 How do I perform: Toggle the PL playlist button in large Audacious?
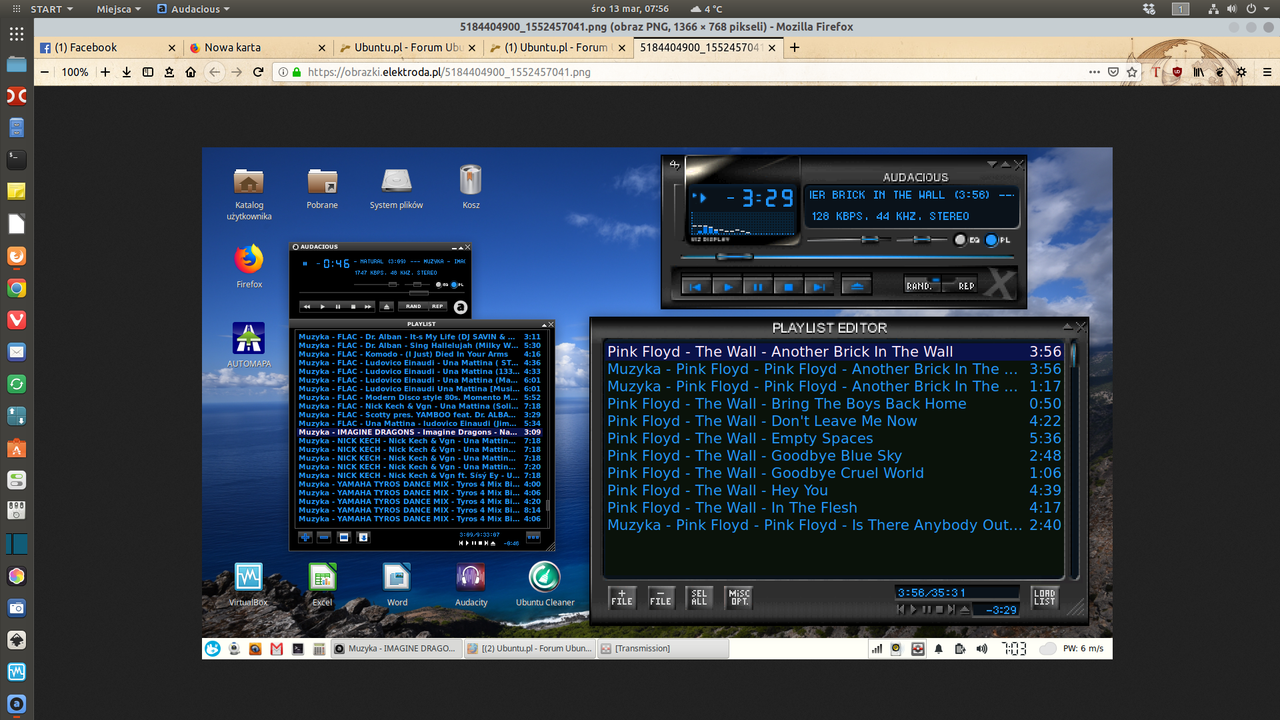[x=997, y=240]
